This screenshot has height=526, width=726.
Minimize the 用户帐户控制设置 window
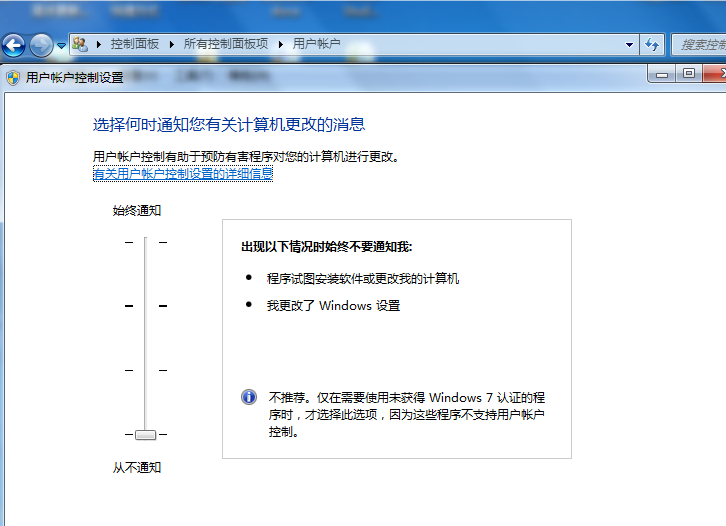[662, 74]
